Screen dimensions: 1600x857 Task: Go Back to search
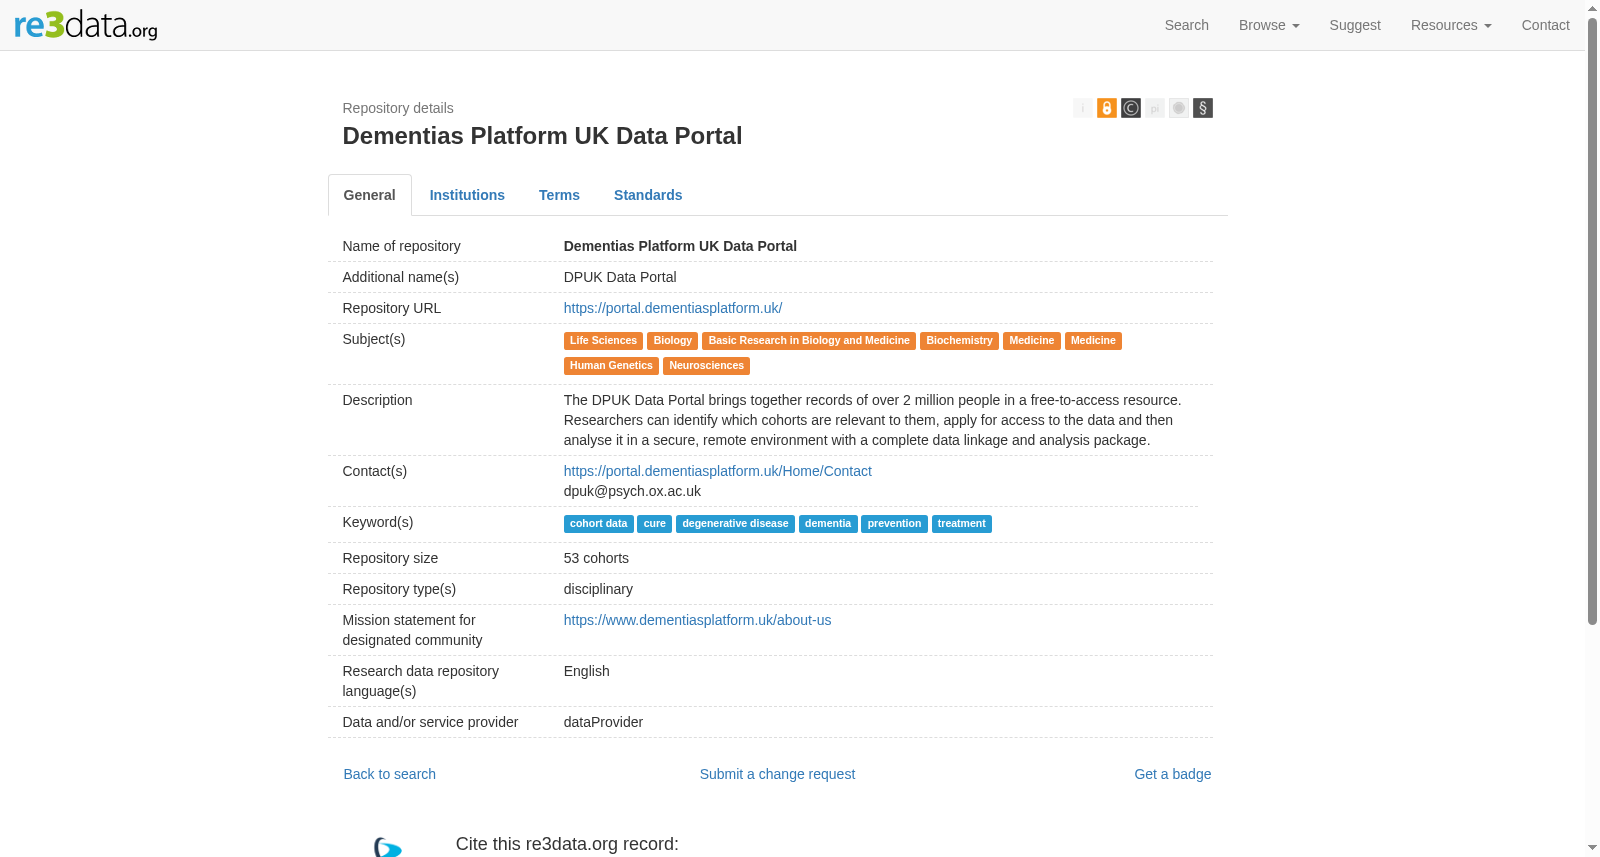tap(390, 774)
